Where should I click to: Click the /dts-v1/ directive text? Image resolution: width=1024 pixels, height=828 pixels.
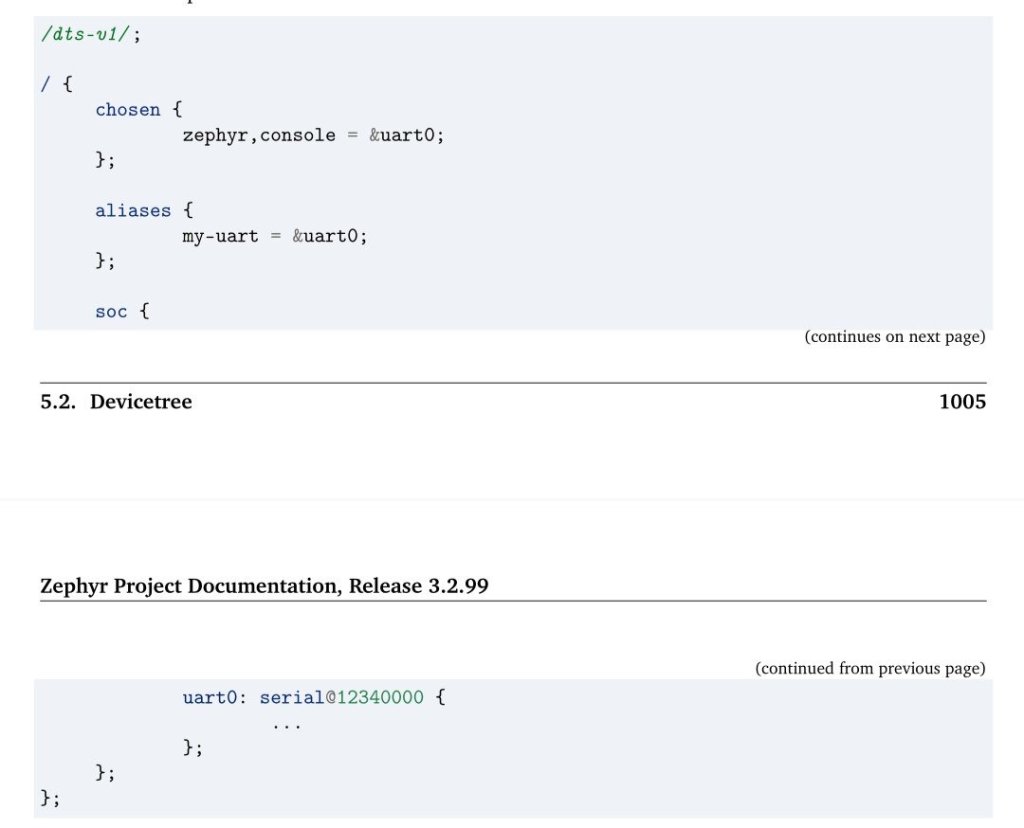87,34
